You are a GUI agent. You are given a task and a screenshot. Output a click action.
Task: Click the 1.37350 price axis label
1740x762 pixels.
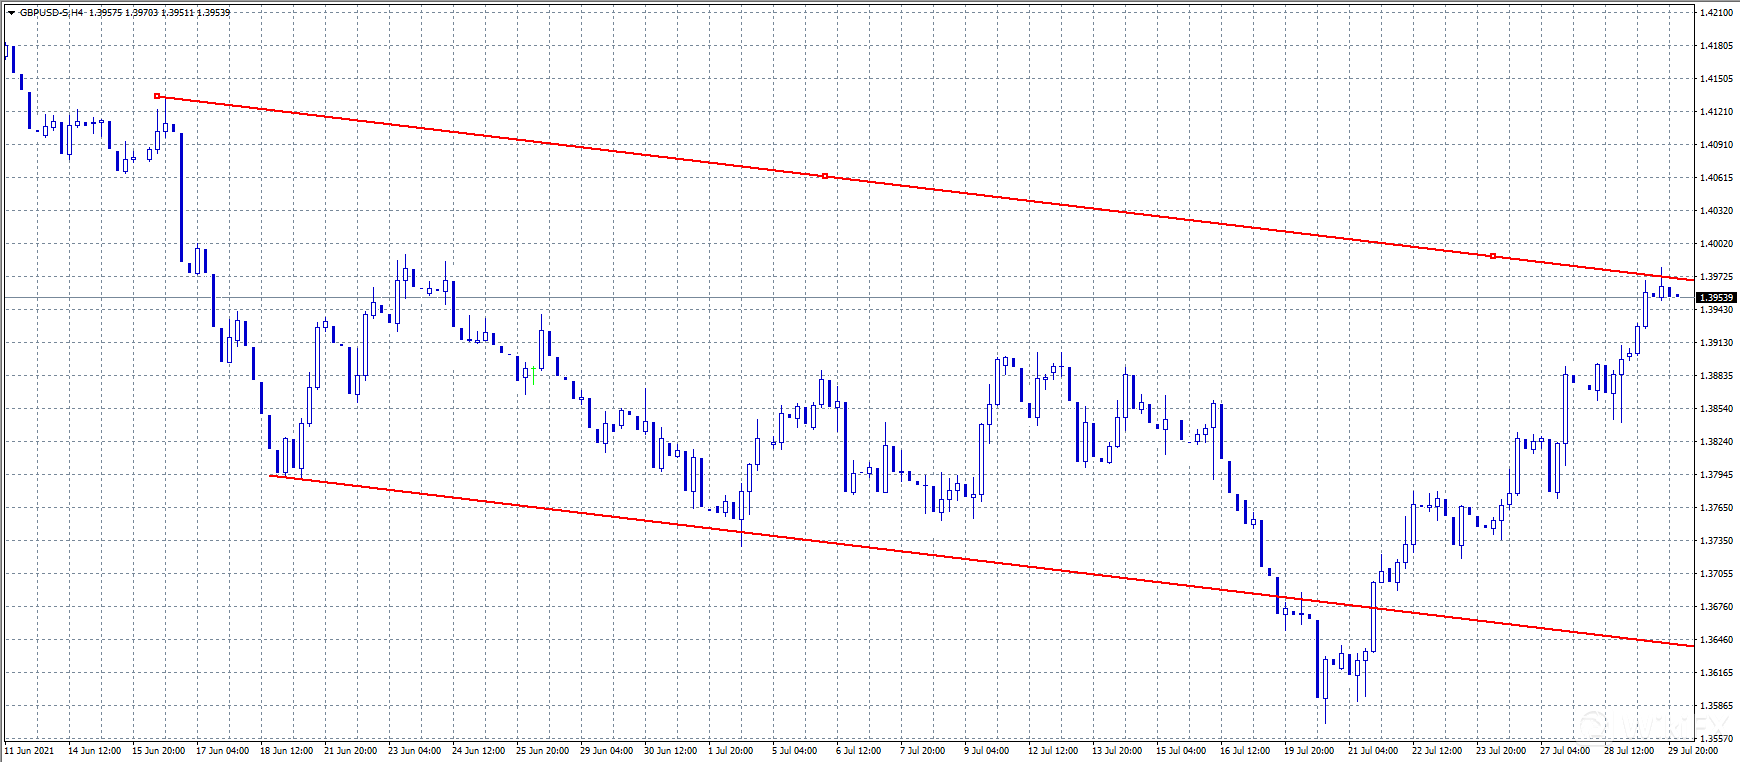coord(1716,541)
